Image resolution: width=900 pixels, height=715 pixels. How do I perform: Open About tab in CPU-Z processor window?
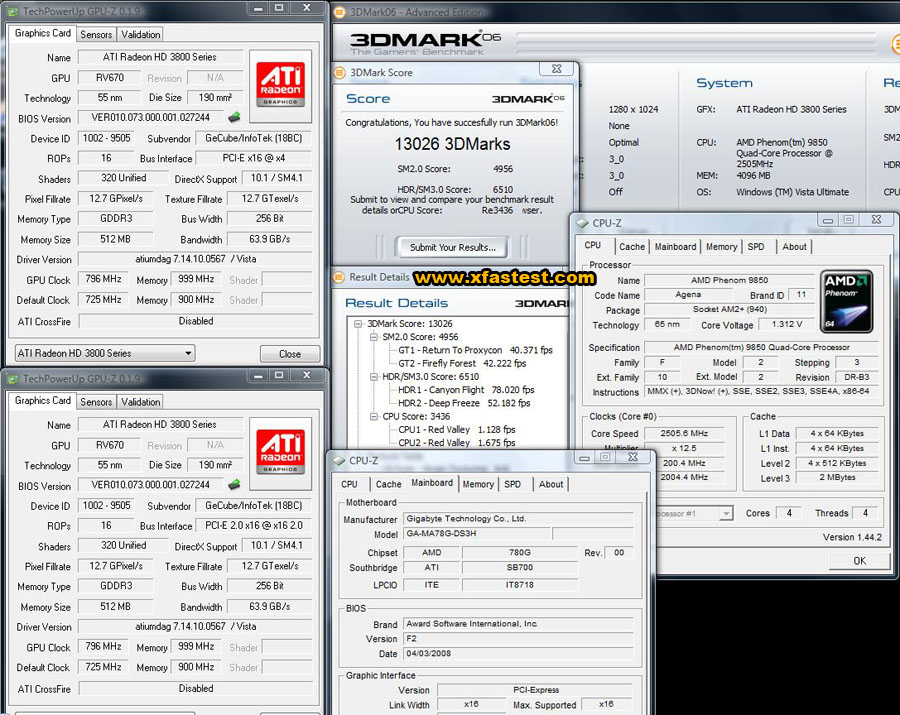coord(794,247)
